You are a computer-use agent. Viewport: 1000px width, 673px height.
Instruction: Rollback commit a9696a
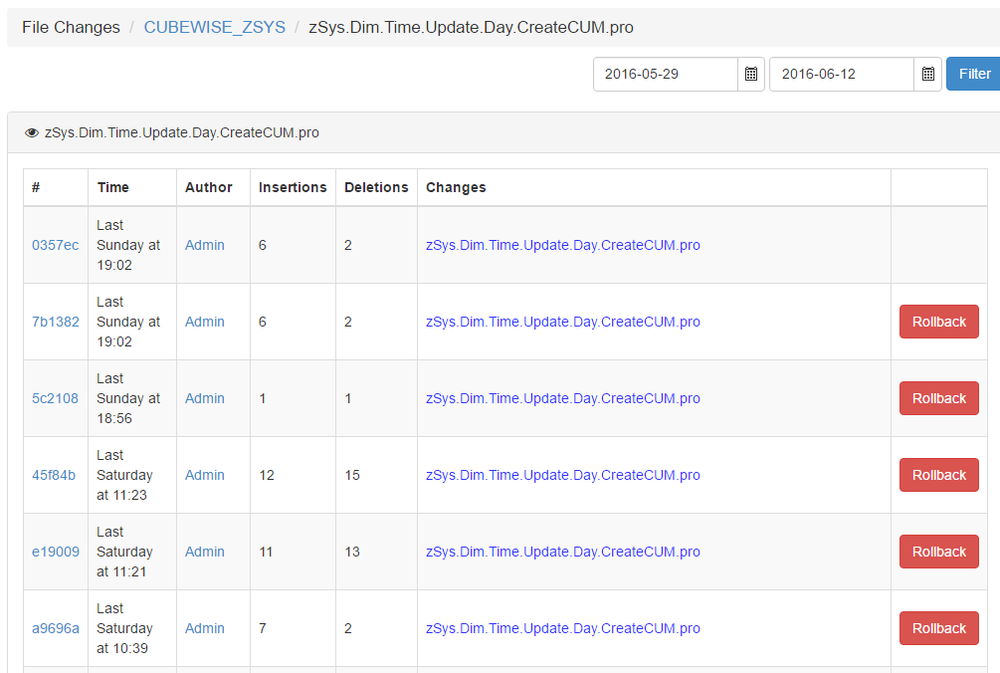pos(938,628)
